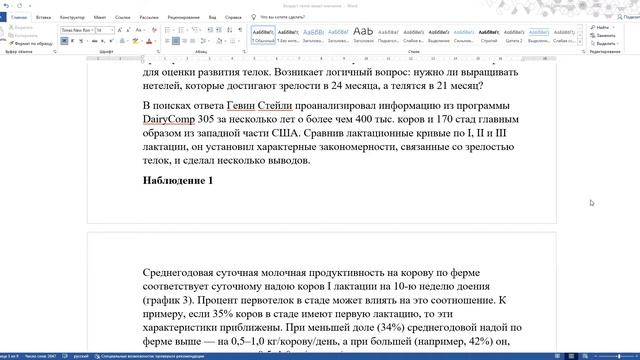Open the Рассылки (Mailings) tab
This screenshot has width=640, height=360.
(x=149, y=18)
